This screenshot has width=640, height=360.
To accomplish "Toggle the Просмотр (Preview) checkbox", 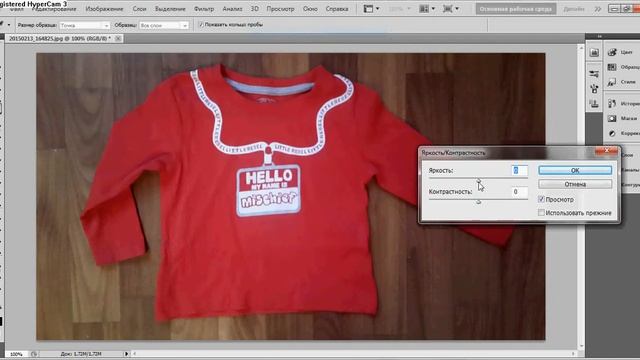I will pos(541,199).
